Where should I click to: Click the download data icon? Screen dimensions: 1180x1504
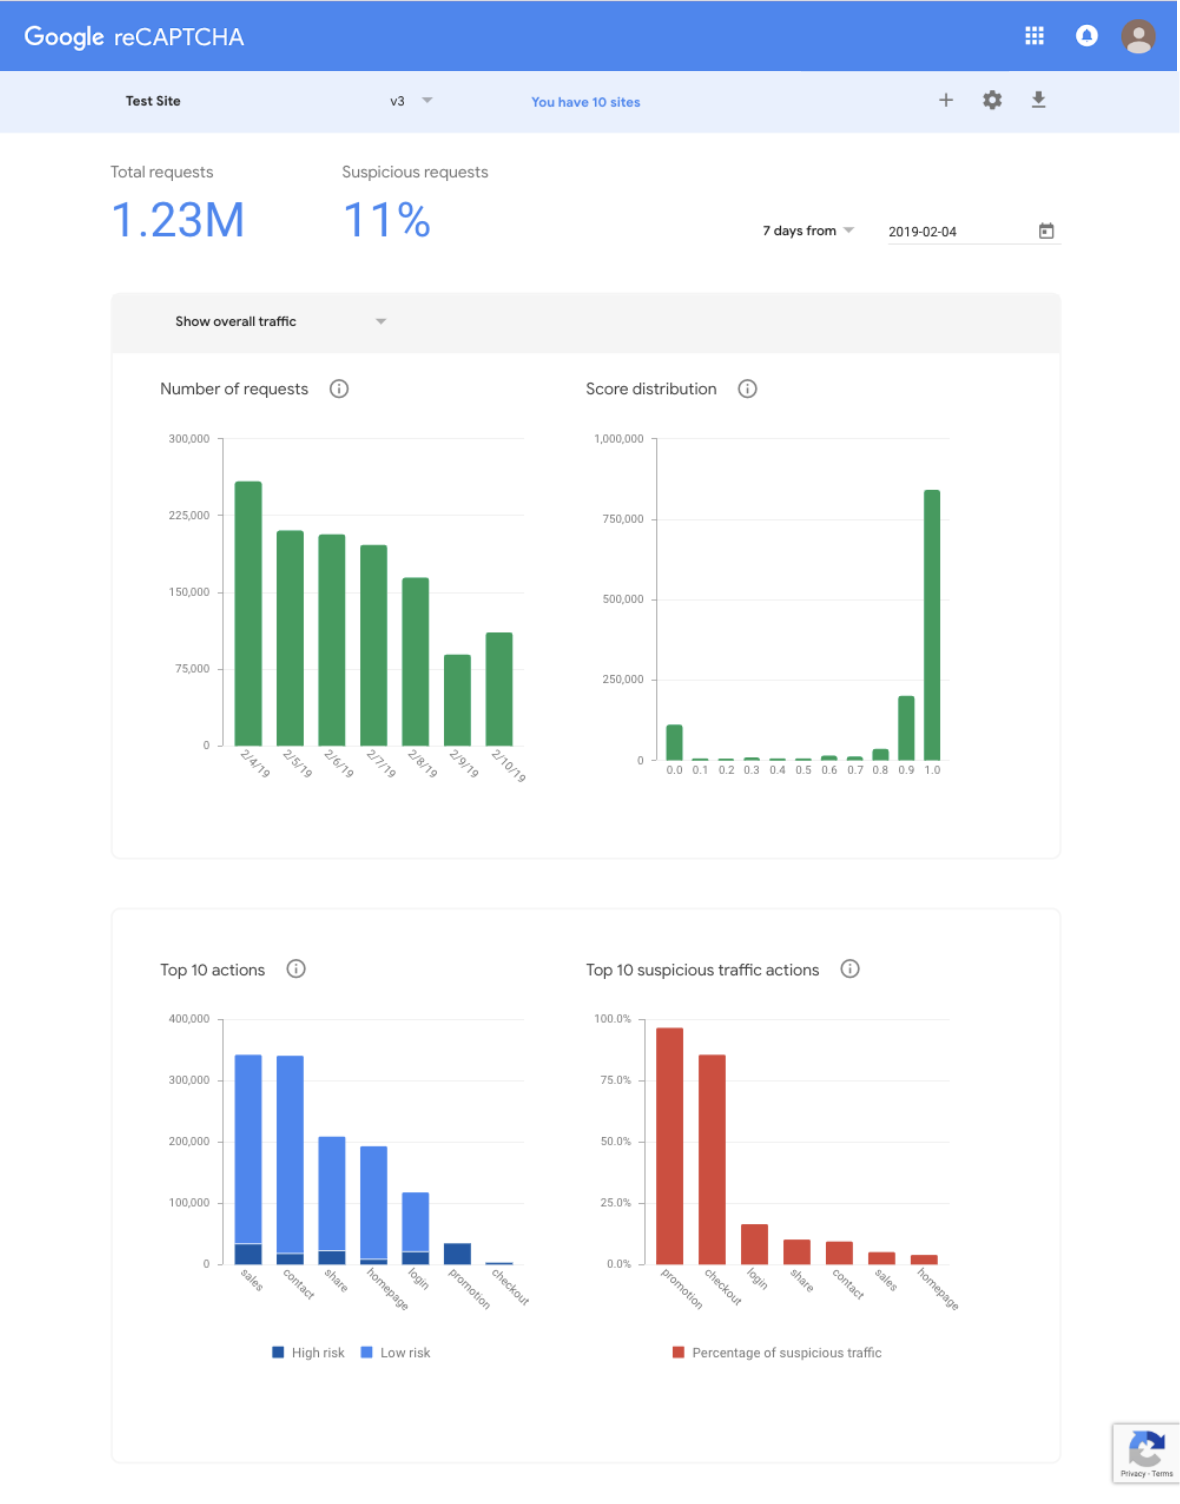point(1038,100)
